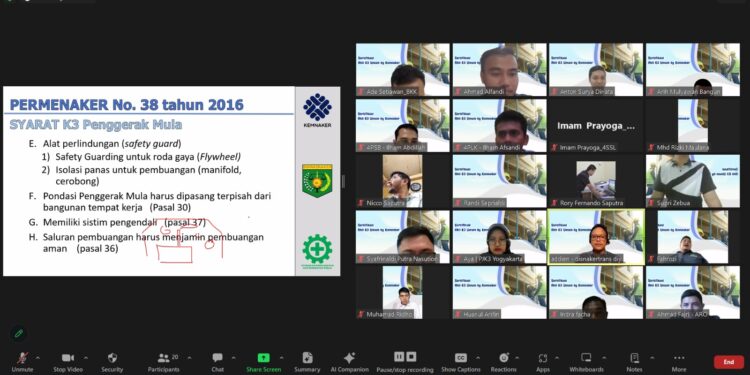Image resolution: width=750 pixels, height=375 pixels.
Task: Select Aya | PJK3 Yogyakarta video tile
Action: (499, 237)
